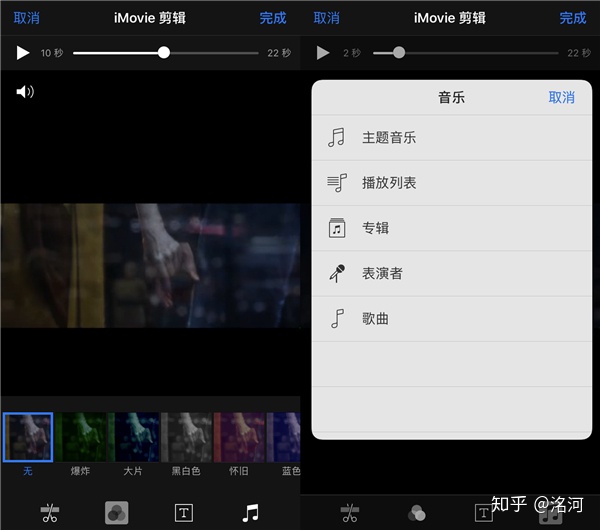Image resolution: width=600 pixels, height=530 pixels.
Task: Open the music tool in left screen
Action: pos(251,513)
